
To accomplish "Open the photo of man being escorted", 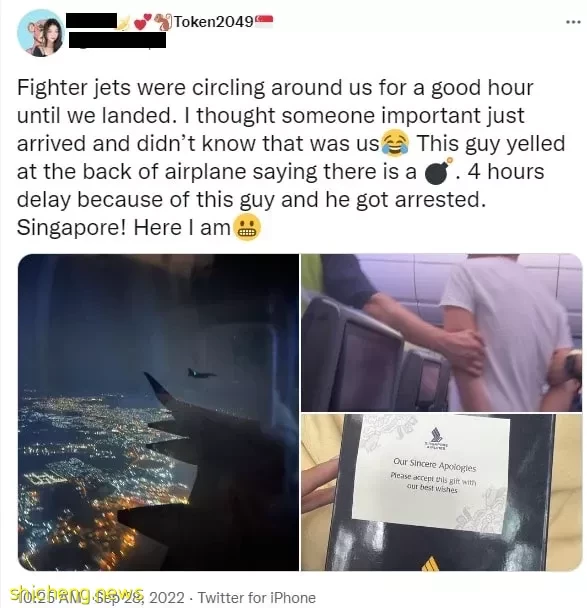I will (442, 333).
